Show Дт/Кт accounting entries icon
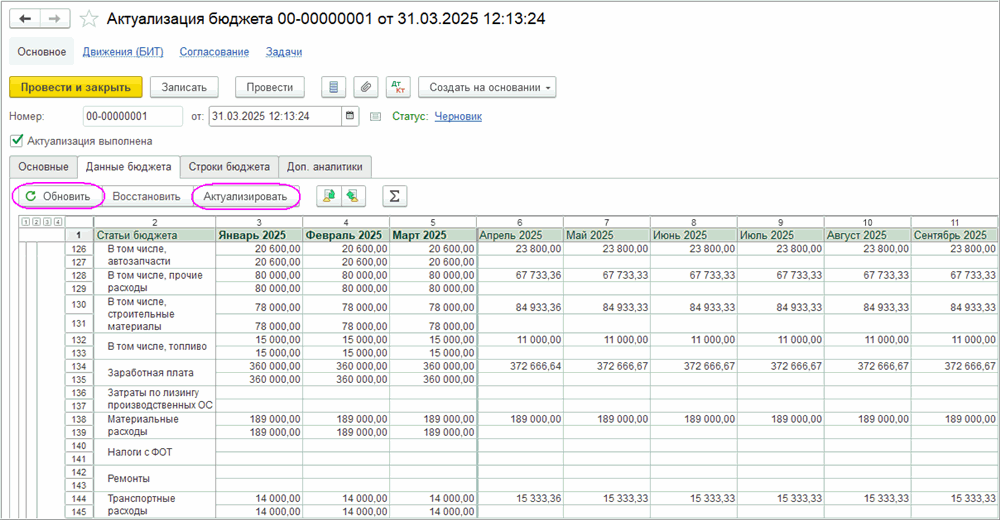Viewport: 1000px width, 520px height. click(397, 87)
